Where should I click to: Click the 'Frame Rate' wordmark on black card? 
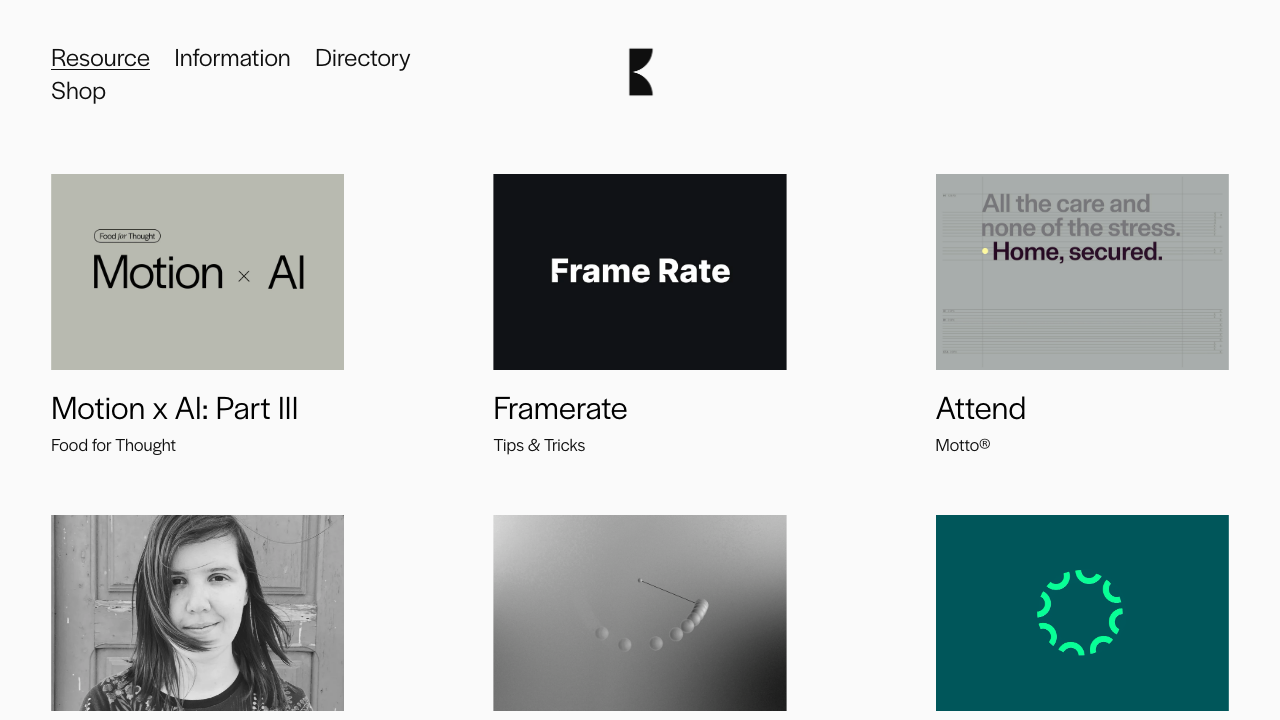tap(640, 271)
